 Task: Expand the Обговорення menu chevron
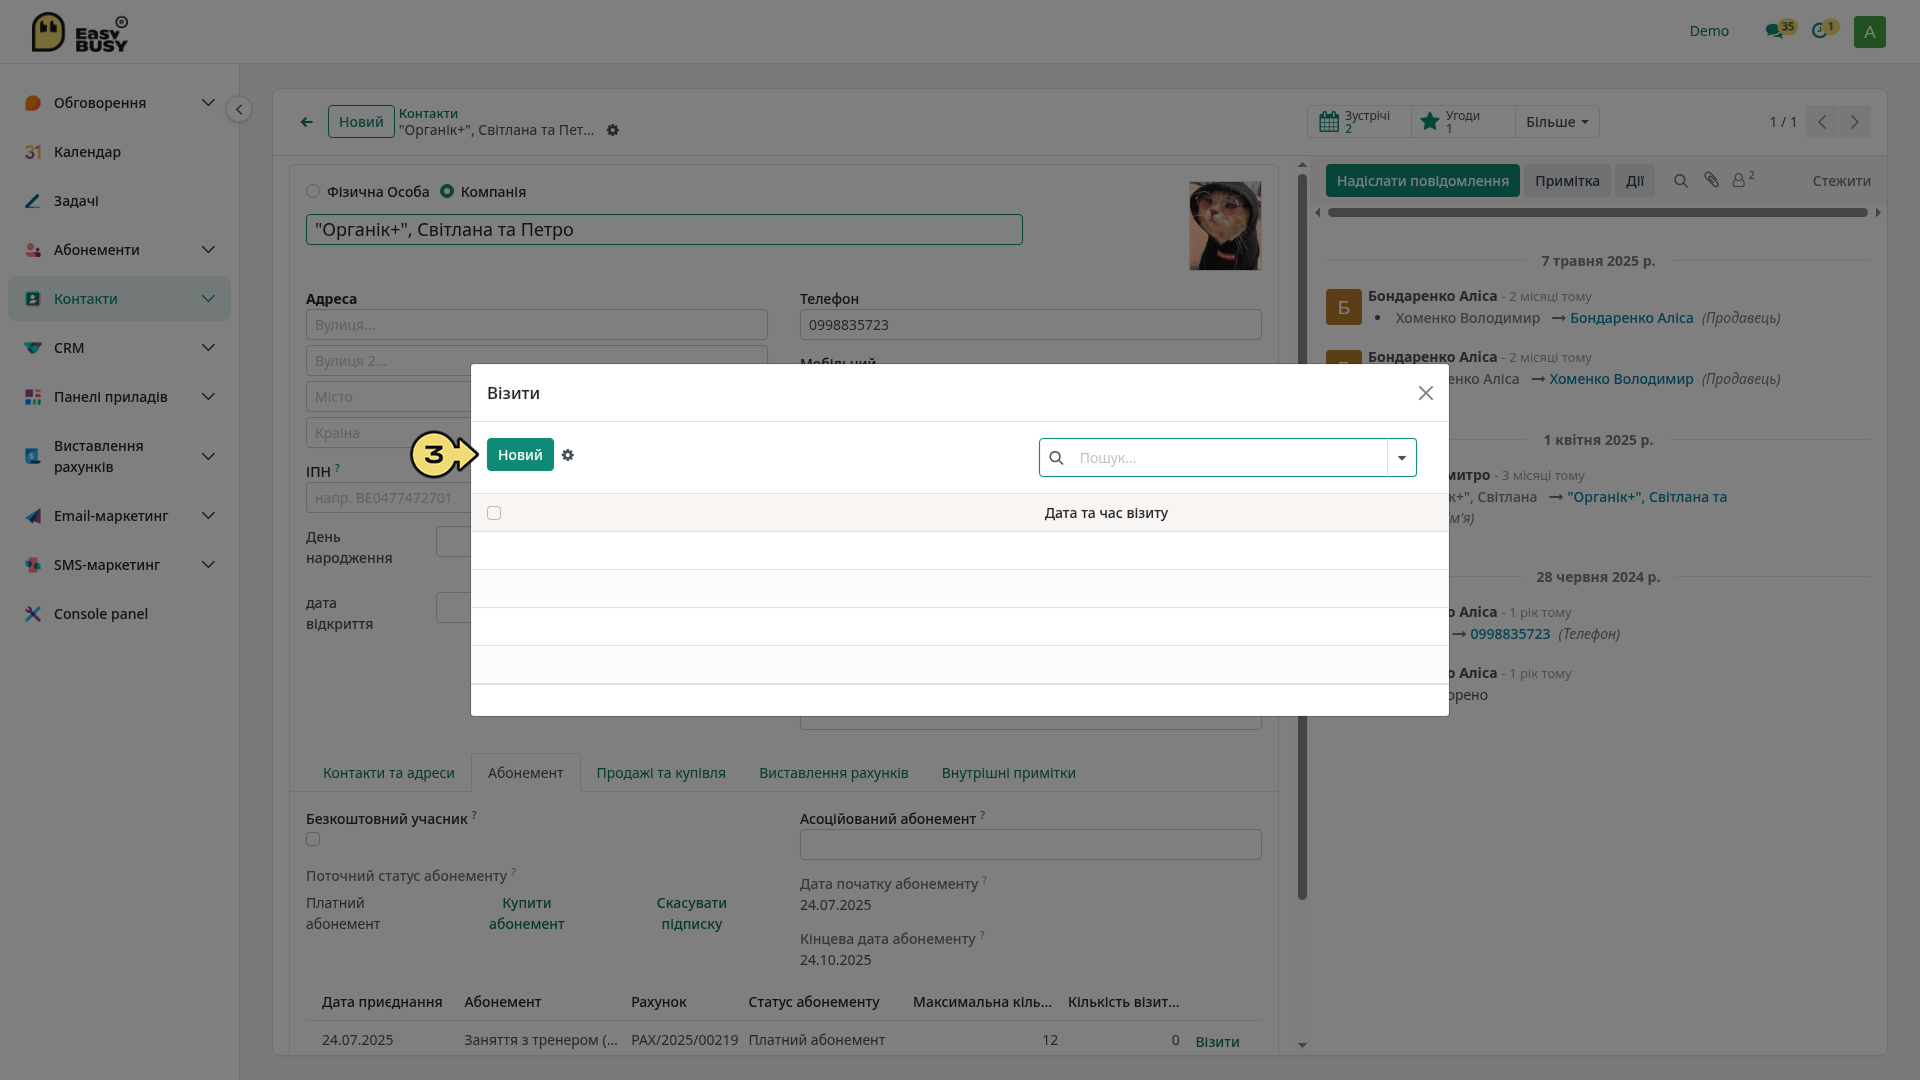208,103
